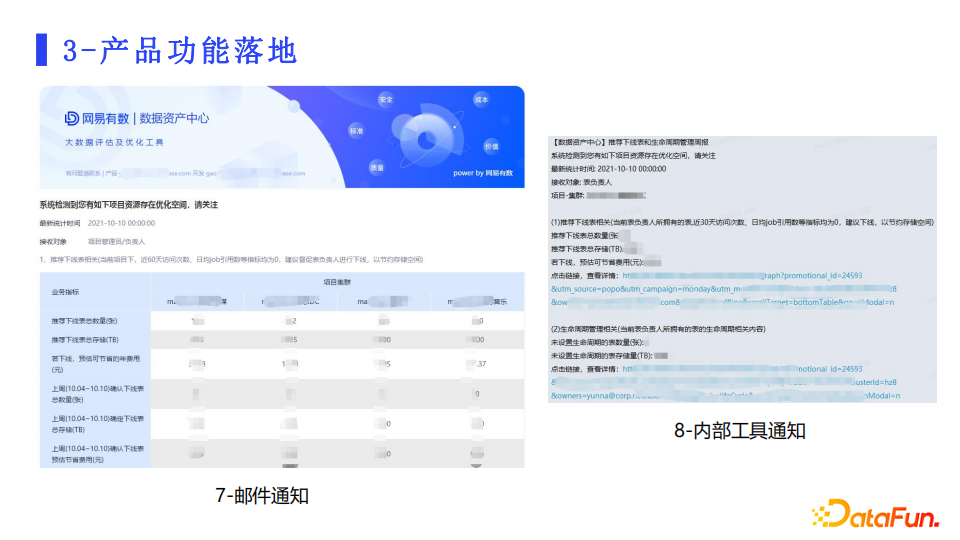
Task: Click the slide title 3-产品功能落地
Action: click(x=179, y=50)
